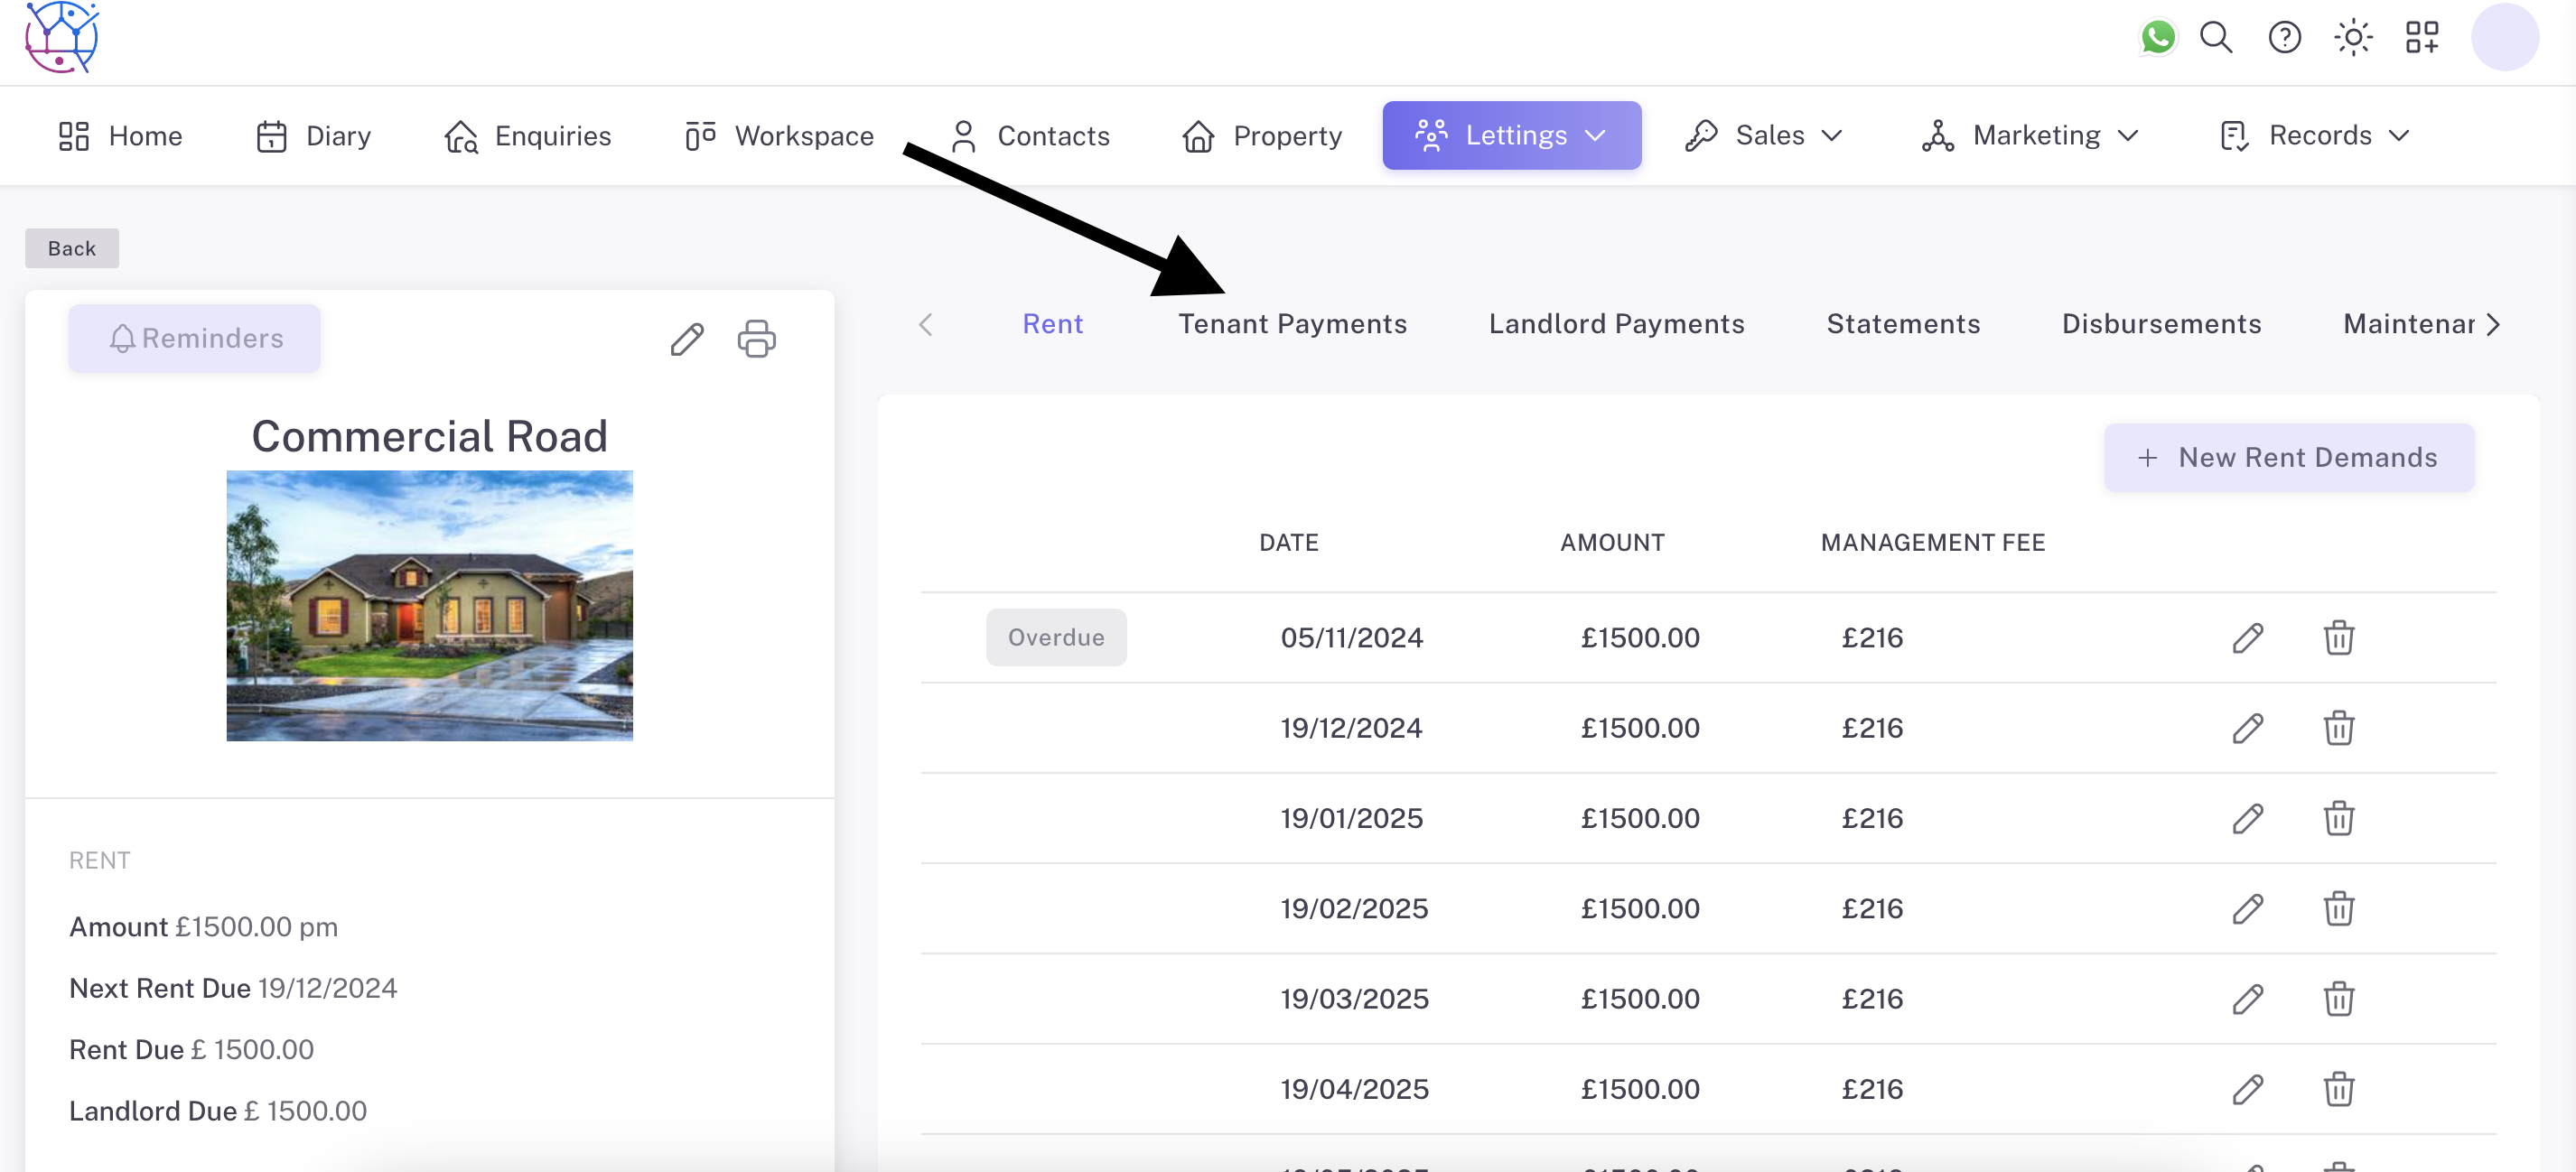Click the New Rent Demands button
The height and width of the screenshot is (1172, 2576).
(2288, 457)
